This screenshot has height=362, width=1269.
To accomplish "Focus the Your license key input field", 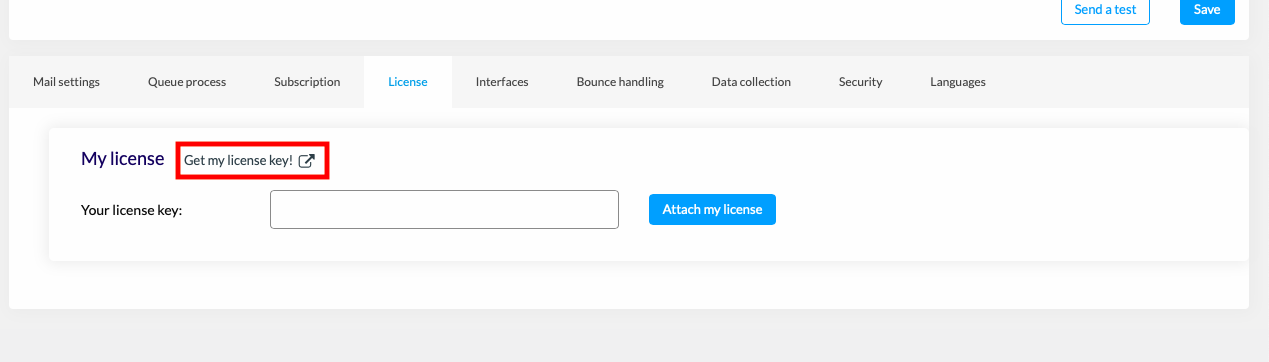I will coord(444,210).
